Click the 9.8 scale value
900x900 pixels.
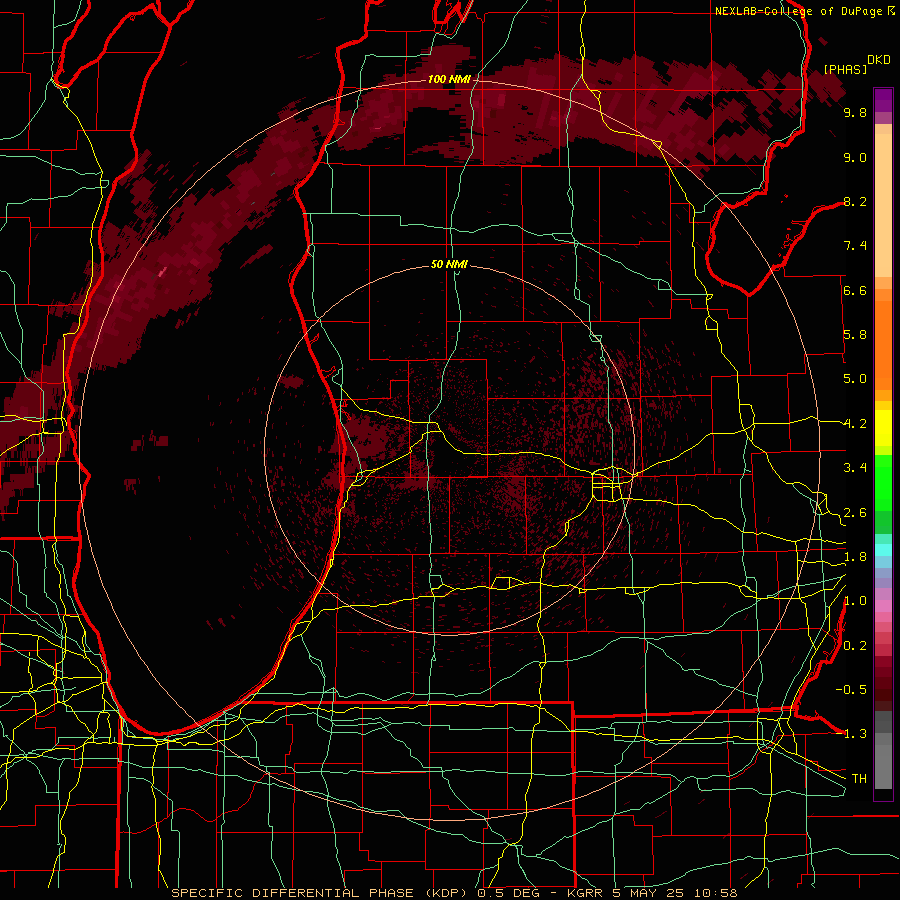pos(855,112)
